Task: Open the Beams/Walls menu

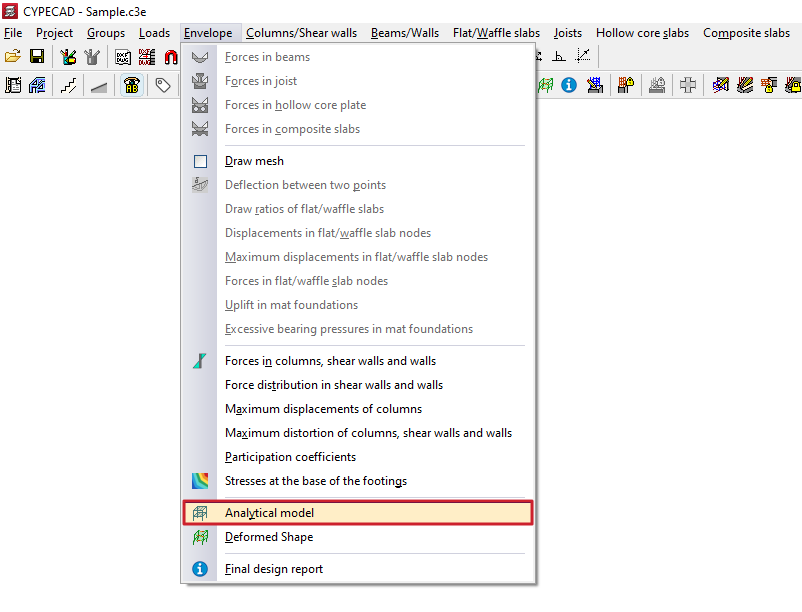Action: [x=405, y=33]
